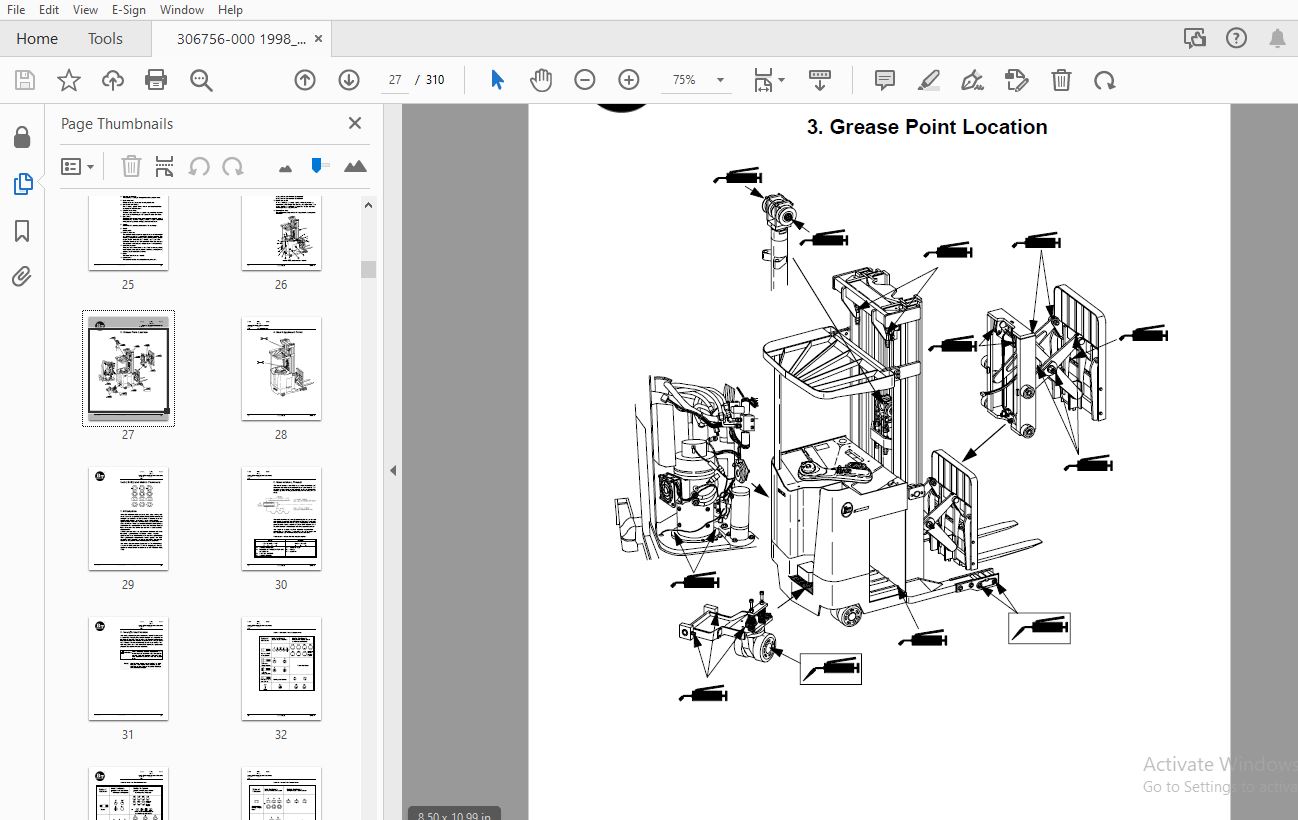
Task: Select the Highlight text tool
Action: (x=929, y=80)
